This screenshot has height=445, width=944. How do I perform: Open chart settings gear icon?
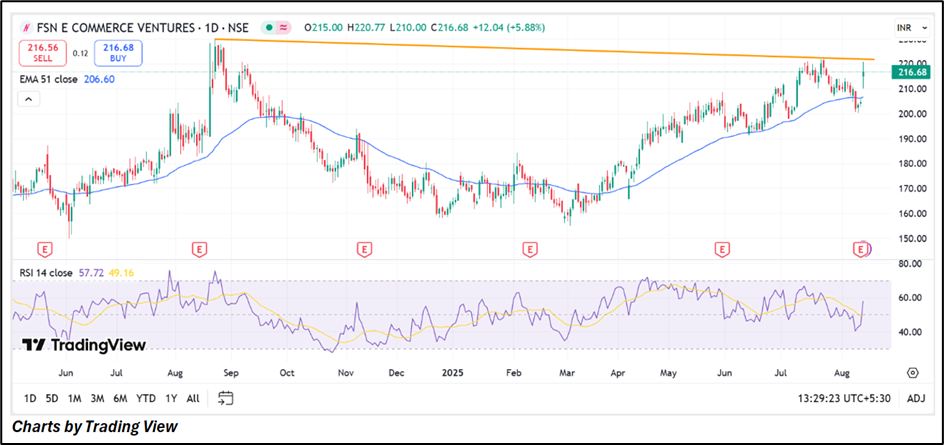pyautogui.click(x=913, y=372)
